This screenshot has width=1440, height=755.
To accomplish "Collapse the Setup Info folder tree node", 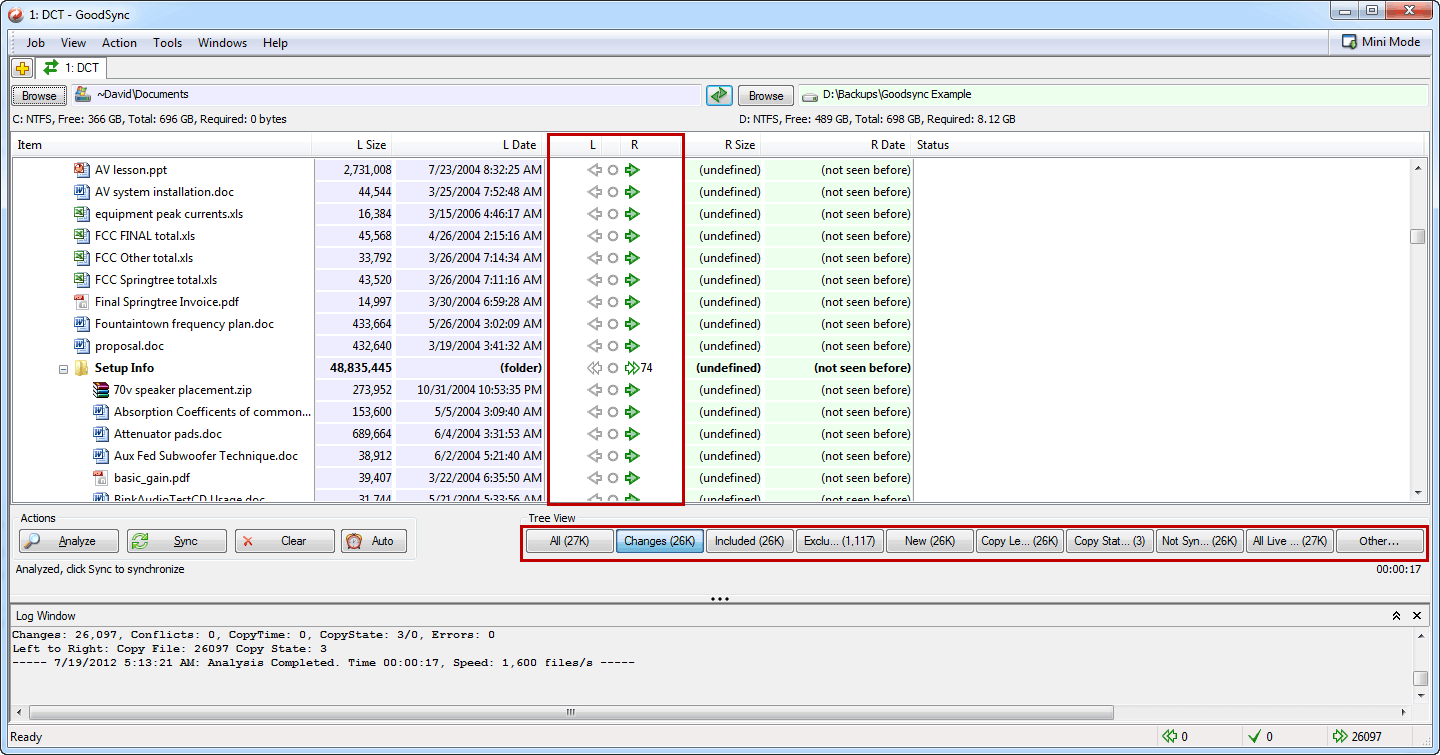I will pos(63,368).
